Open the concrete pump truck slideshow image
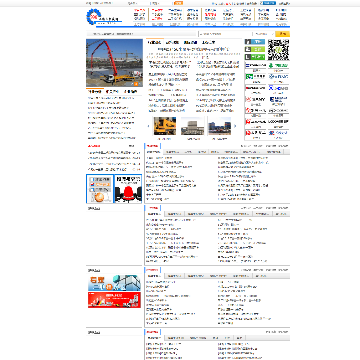This screenshot has width=360, height=360. pos(114,63)
